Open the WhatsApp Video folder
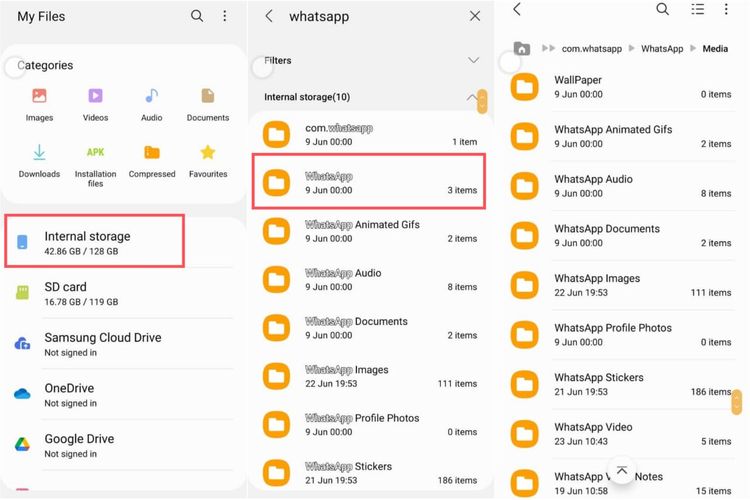 621,434
